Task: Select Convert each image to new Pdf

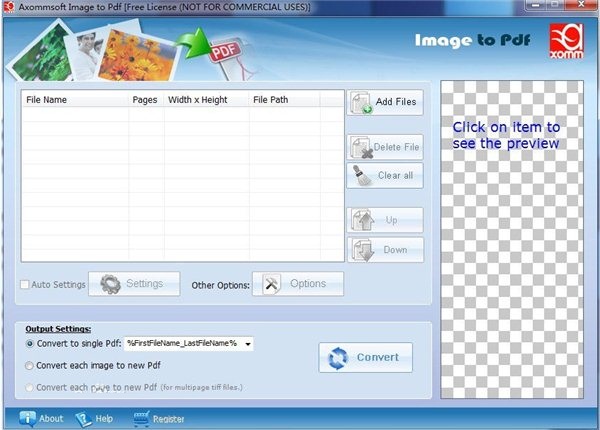Action: pyautogui.click(x=29, y=365)
